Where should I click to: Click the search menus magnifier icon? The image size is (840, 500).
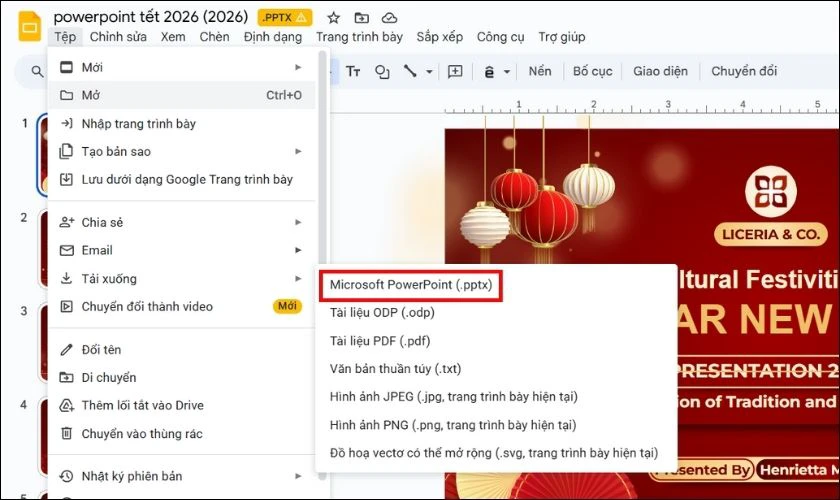37,71
